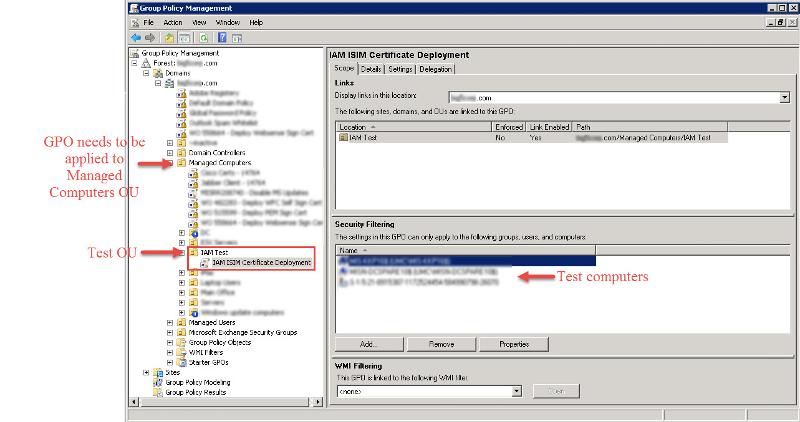This screenshot has width=800, height=422.
Task: Click the Back arrow toolbar icon
Action: 136,38
